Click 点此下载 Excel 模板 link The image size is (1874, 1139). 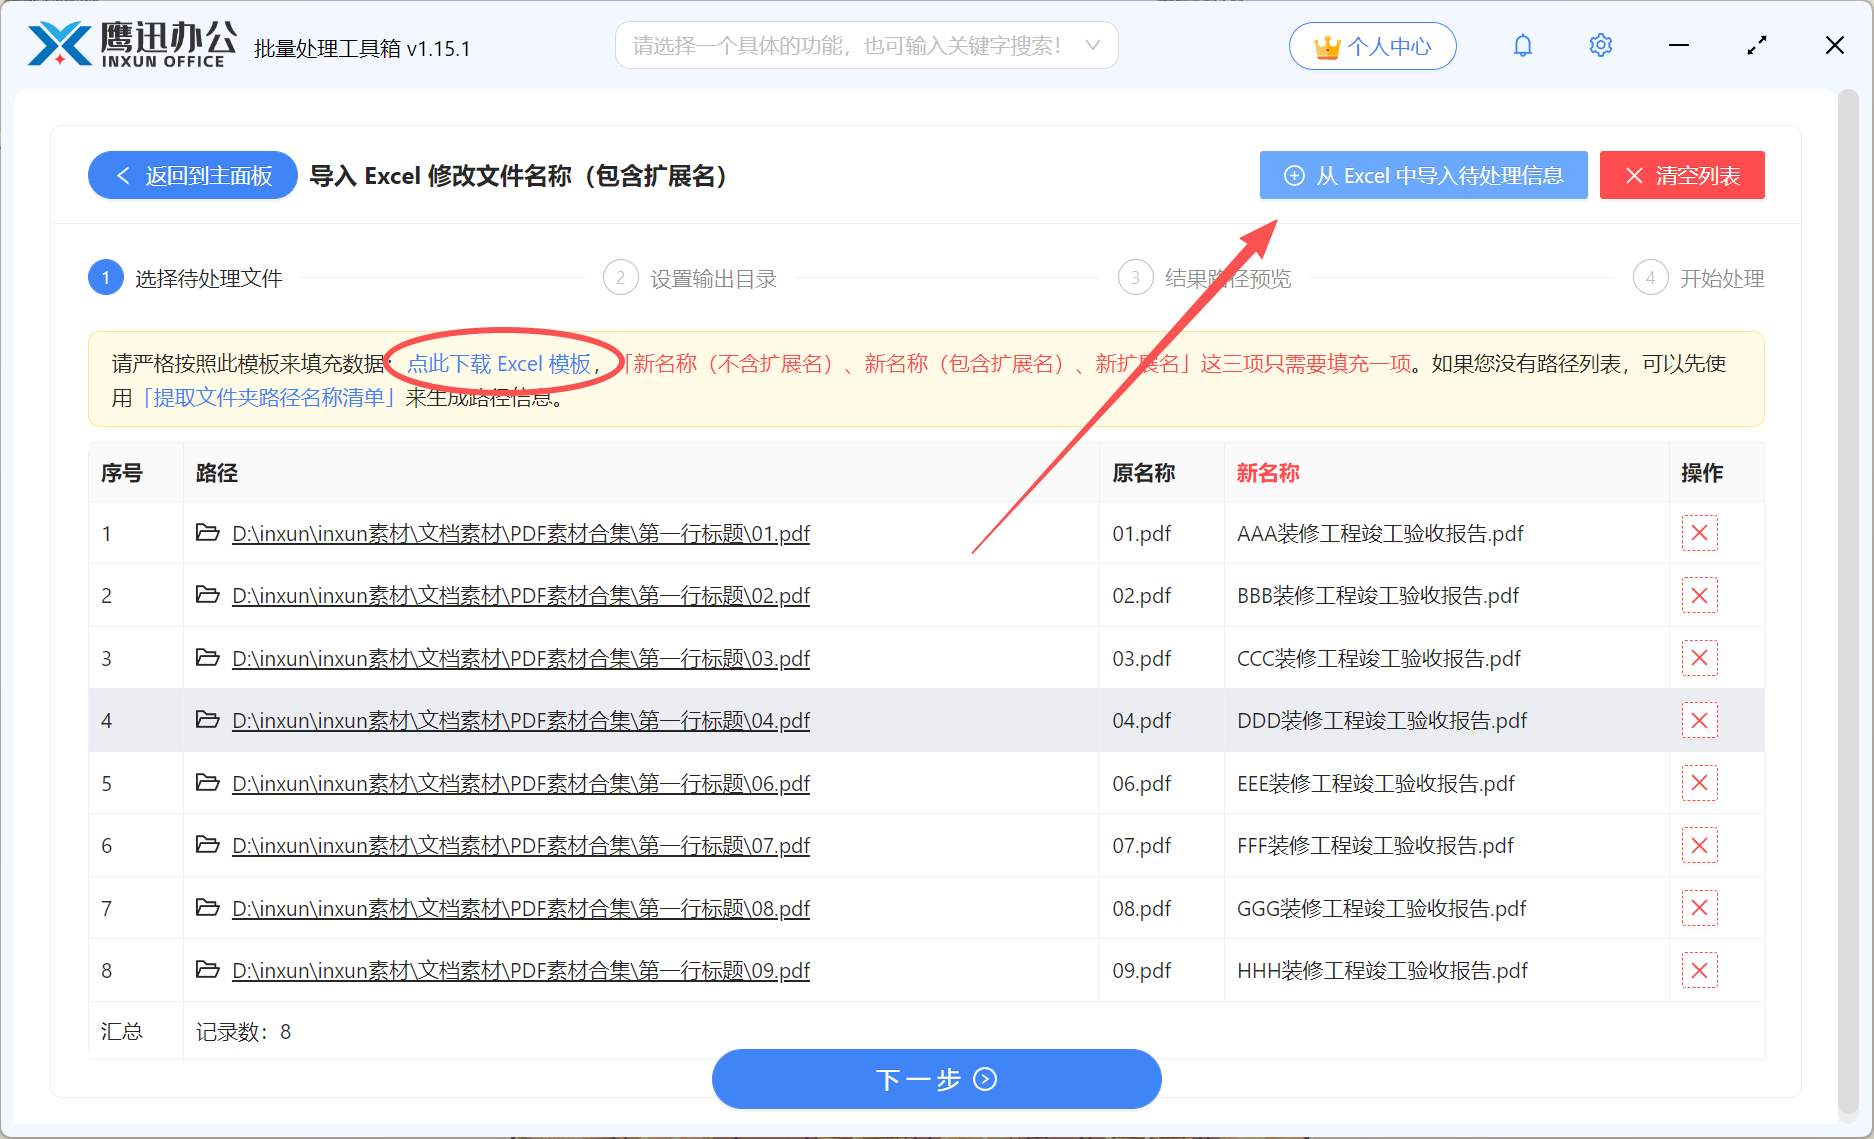click(x=499, y=364)
